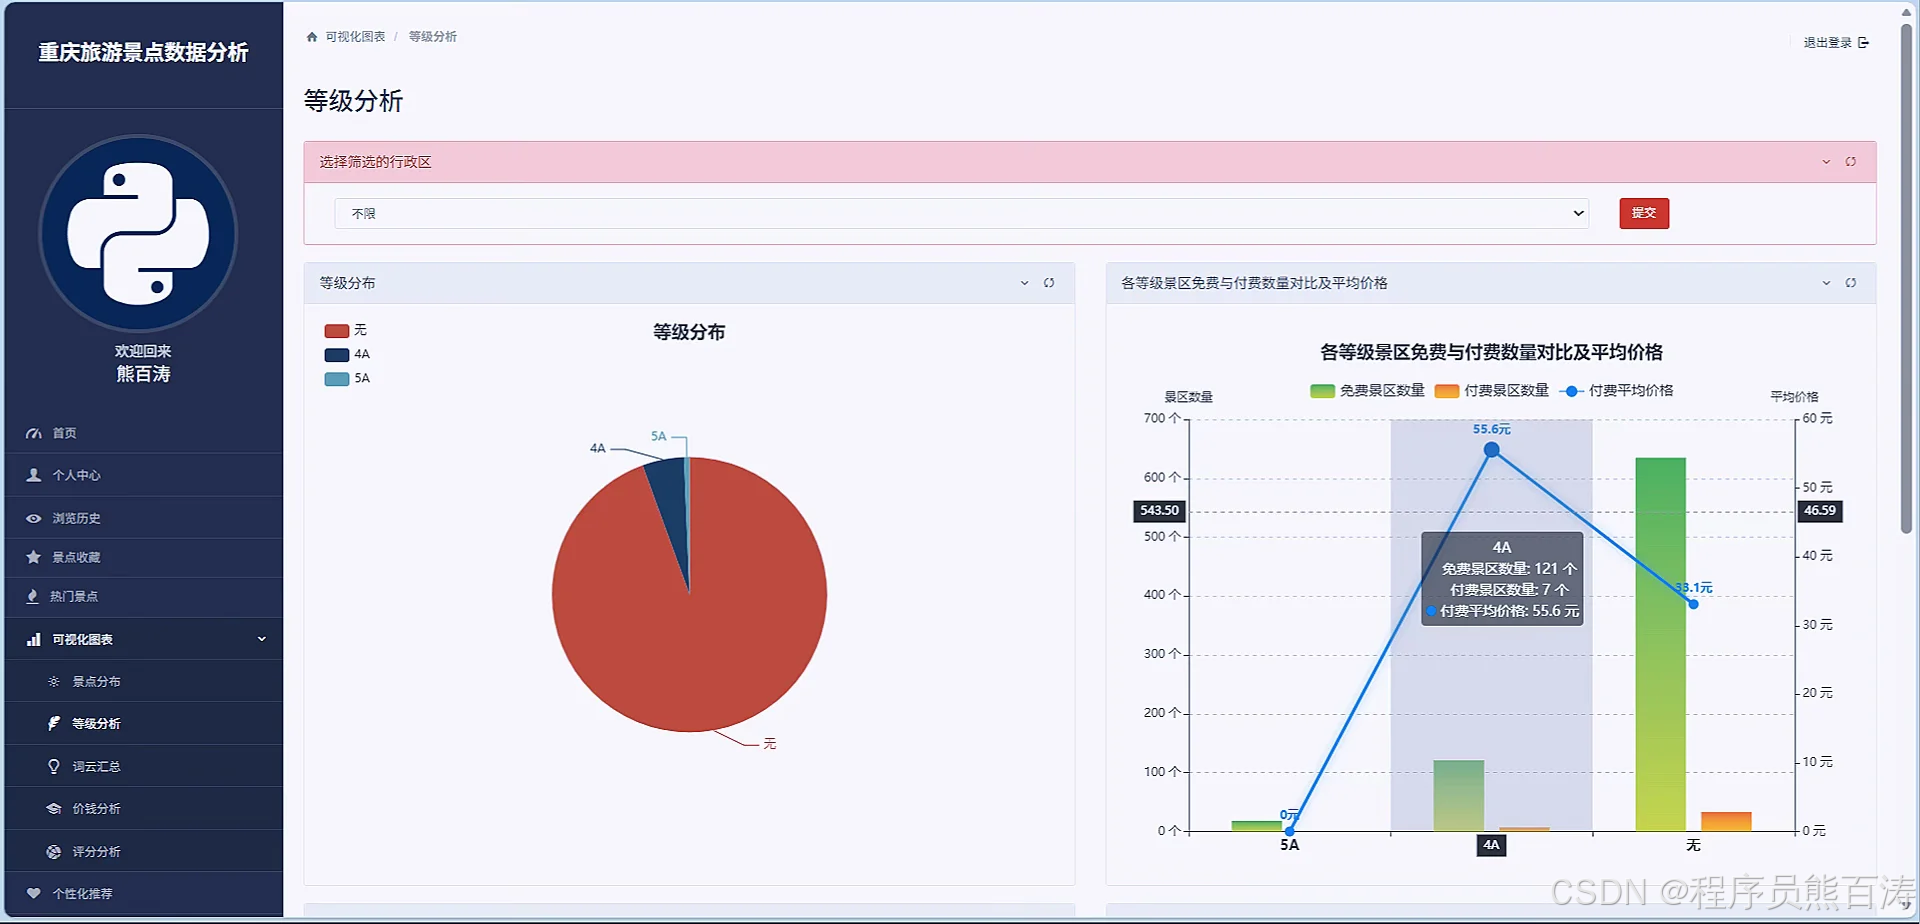The image size is (1920, 924).
Task: Open 景点分布 submenu item
Action: [x=144, y=682]
